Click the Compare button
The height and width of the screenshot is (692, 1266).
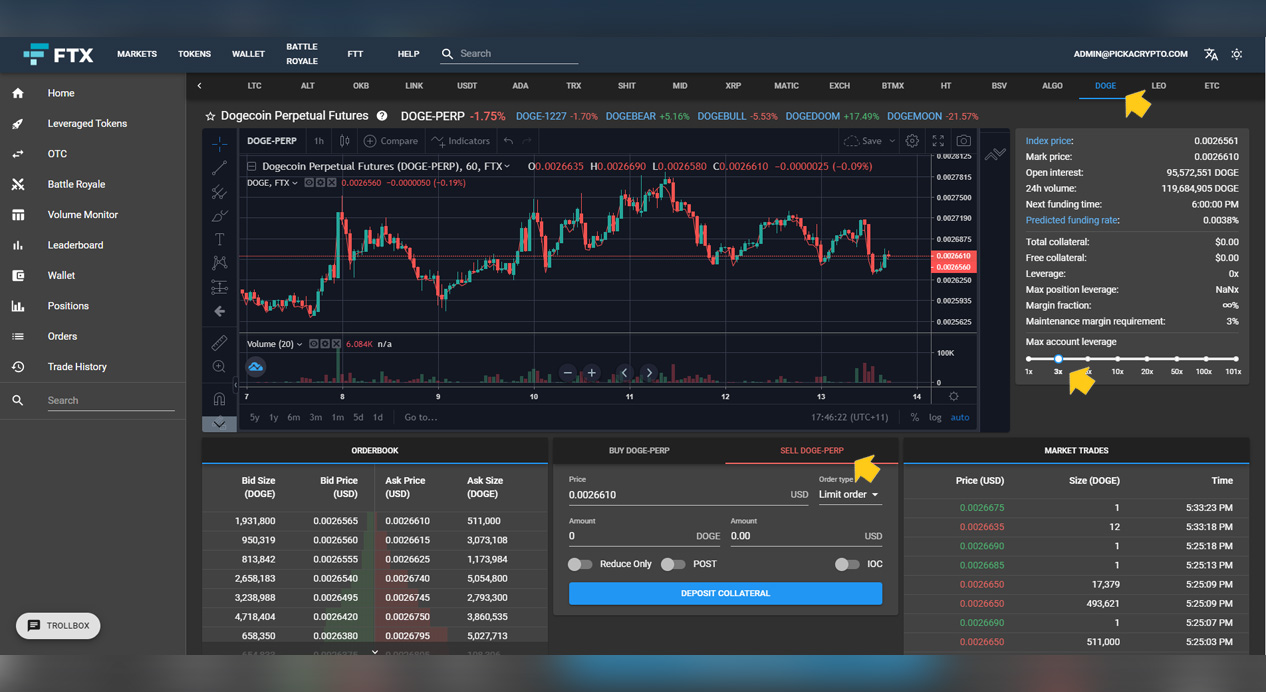click(390, 141)
